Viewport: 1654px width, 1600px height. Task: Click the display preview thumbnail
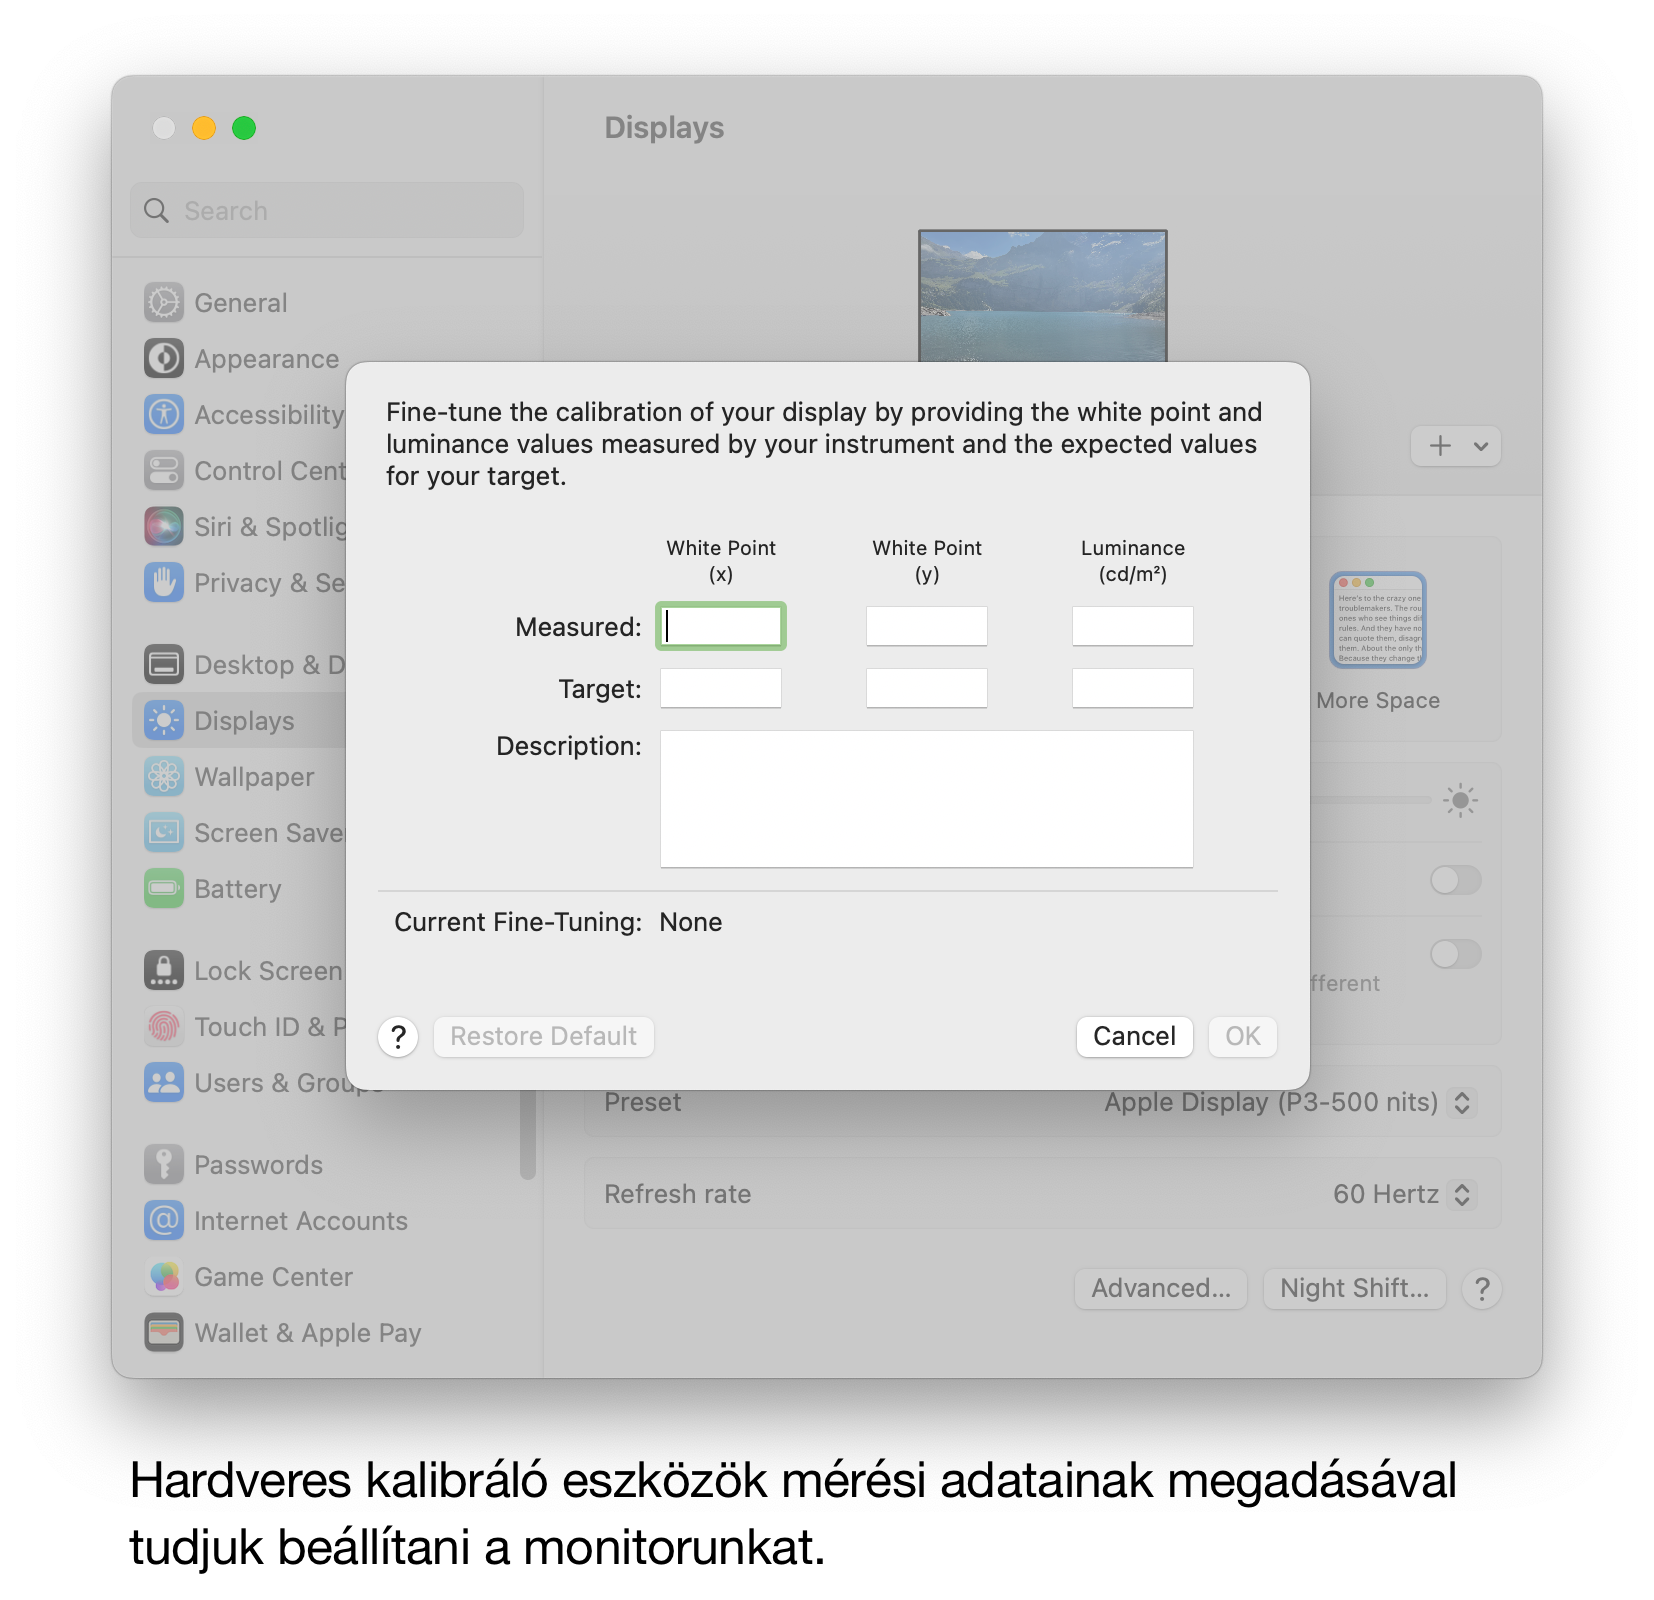click(x=1043, y=296)
